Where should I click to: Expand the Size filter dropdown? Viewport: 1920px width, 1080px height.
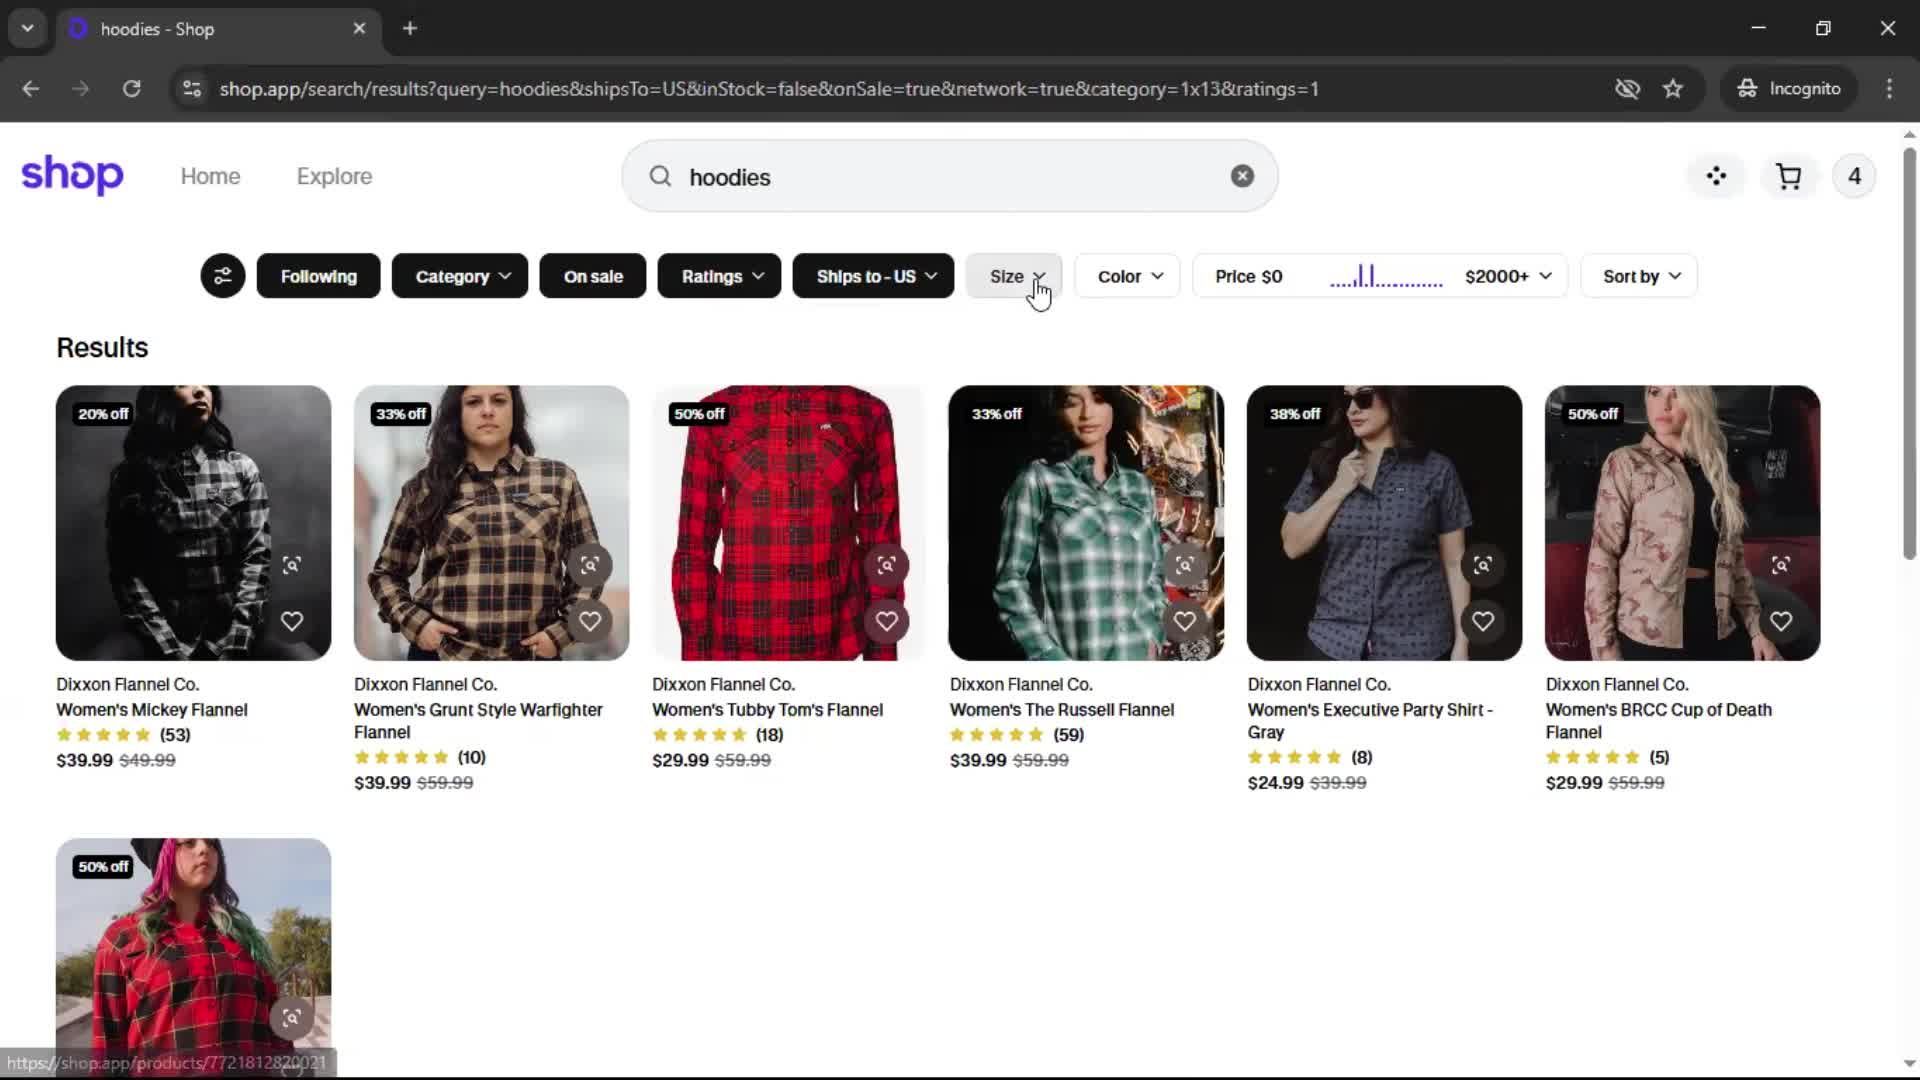pyautogui.click(x=1014, y=277)
